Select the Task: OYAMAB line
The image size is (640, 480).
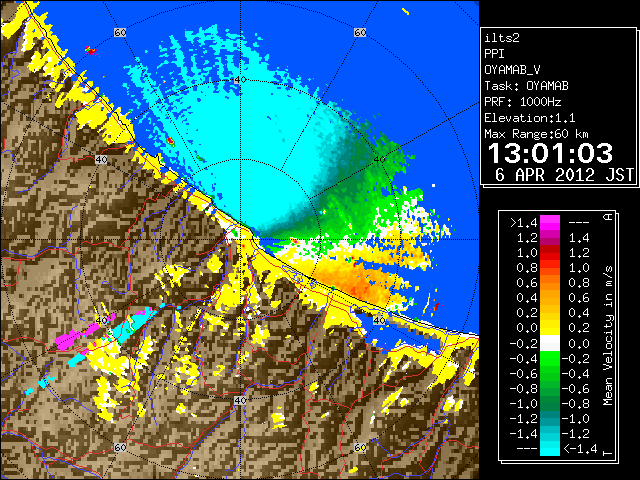527,86
